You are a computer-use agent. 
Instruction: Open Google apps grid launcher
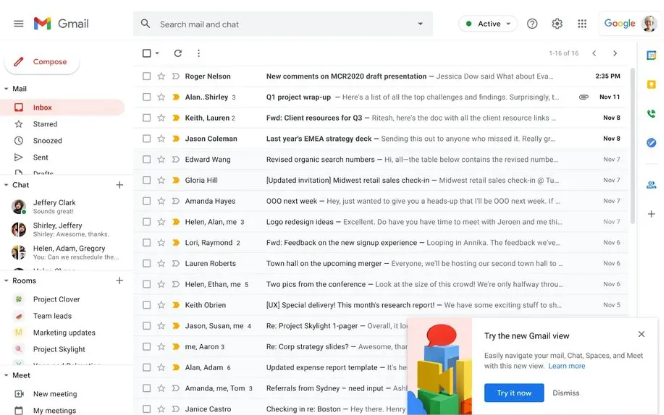(x=582, y=24)
